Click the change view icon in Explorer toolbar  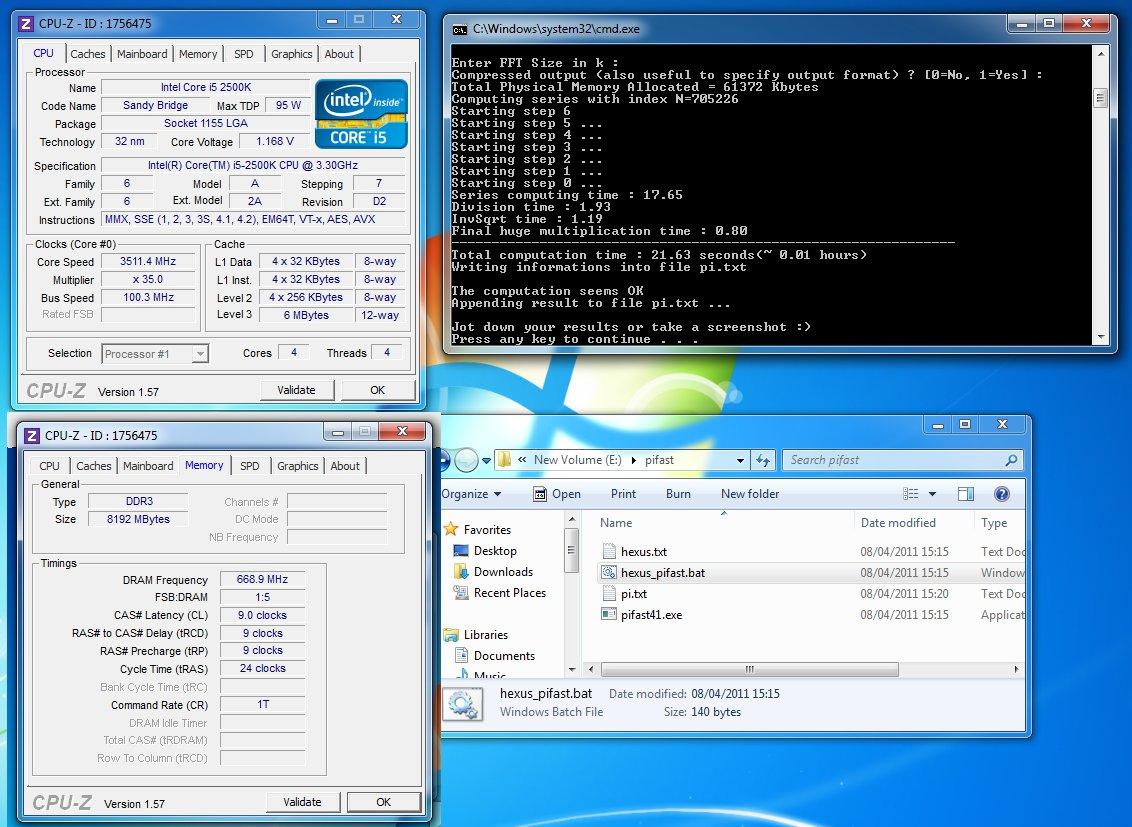911,494
